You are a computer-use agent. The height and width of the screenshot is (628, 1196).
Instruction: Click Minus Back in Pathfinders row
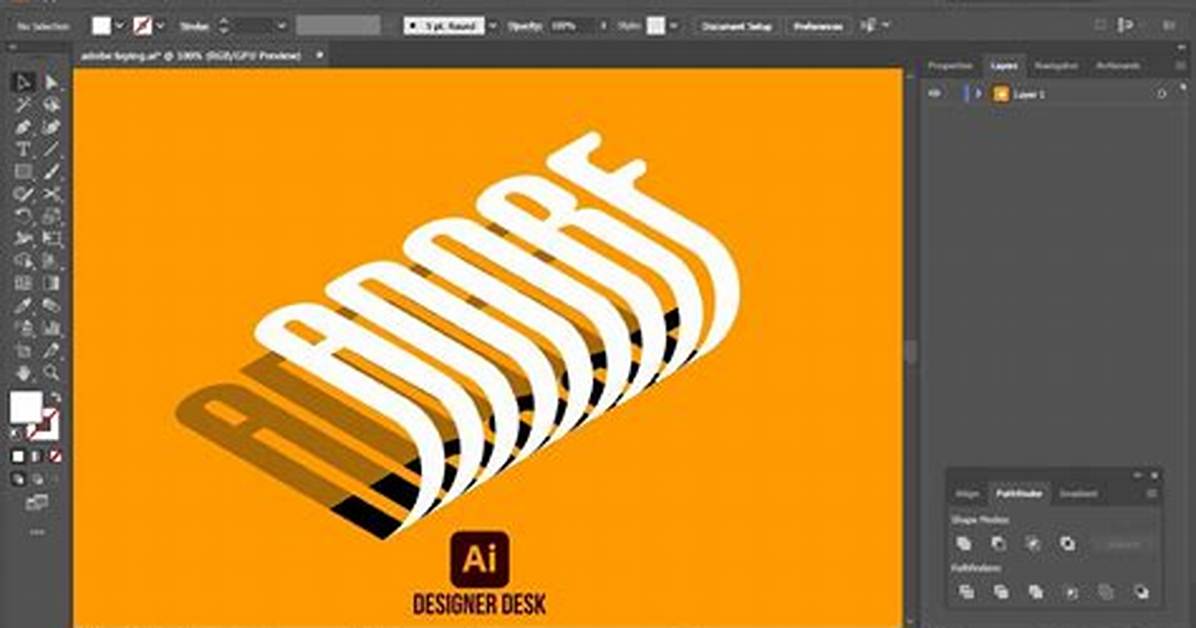1141,592
